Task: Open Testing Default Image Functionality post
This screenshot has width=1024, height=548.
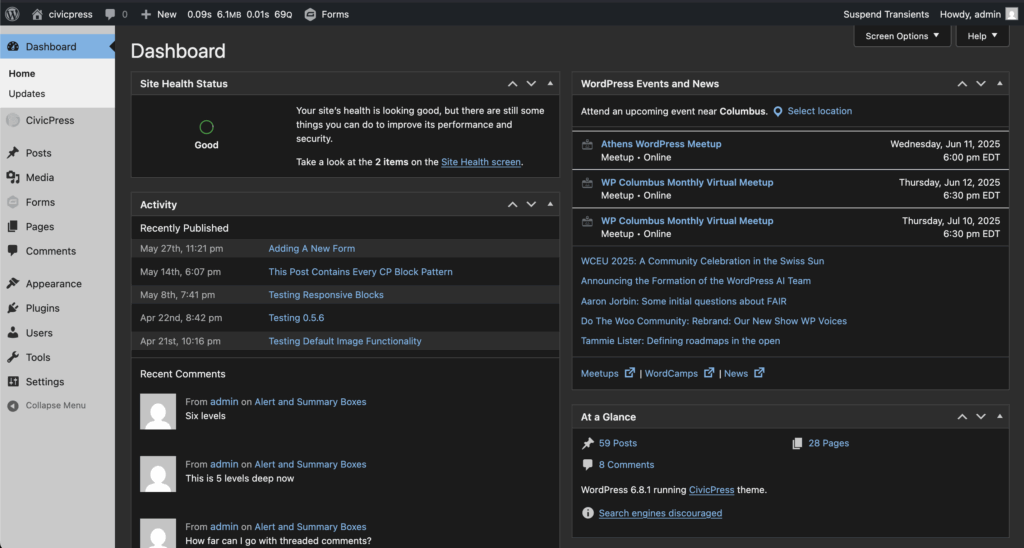Action: (345, 341)
